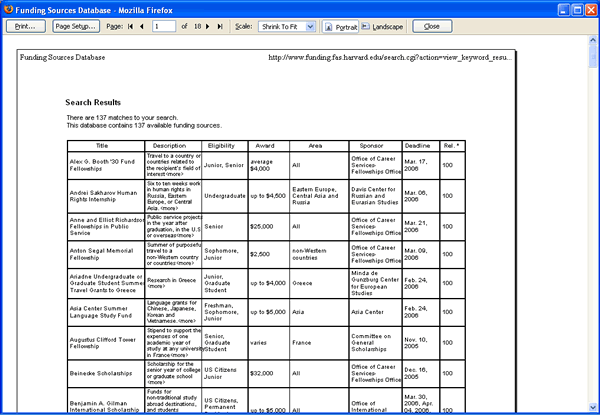
Task: Close print preview with Close button
Action: pos(432,26)
